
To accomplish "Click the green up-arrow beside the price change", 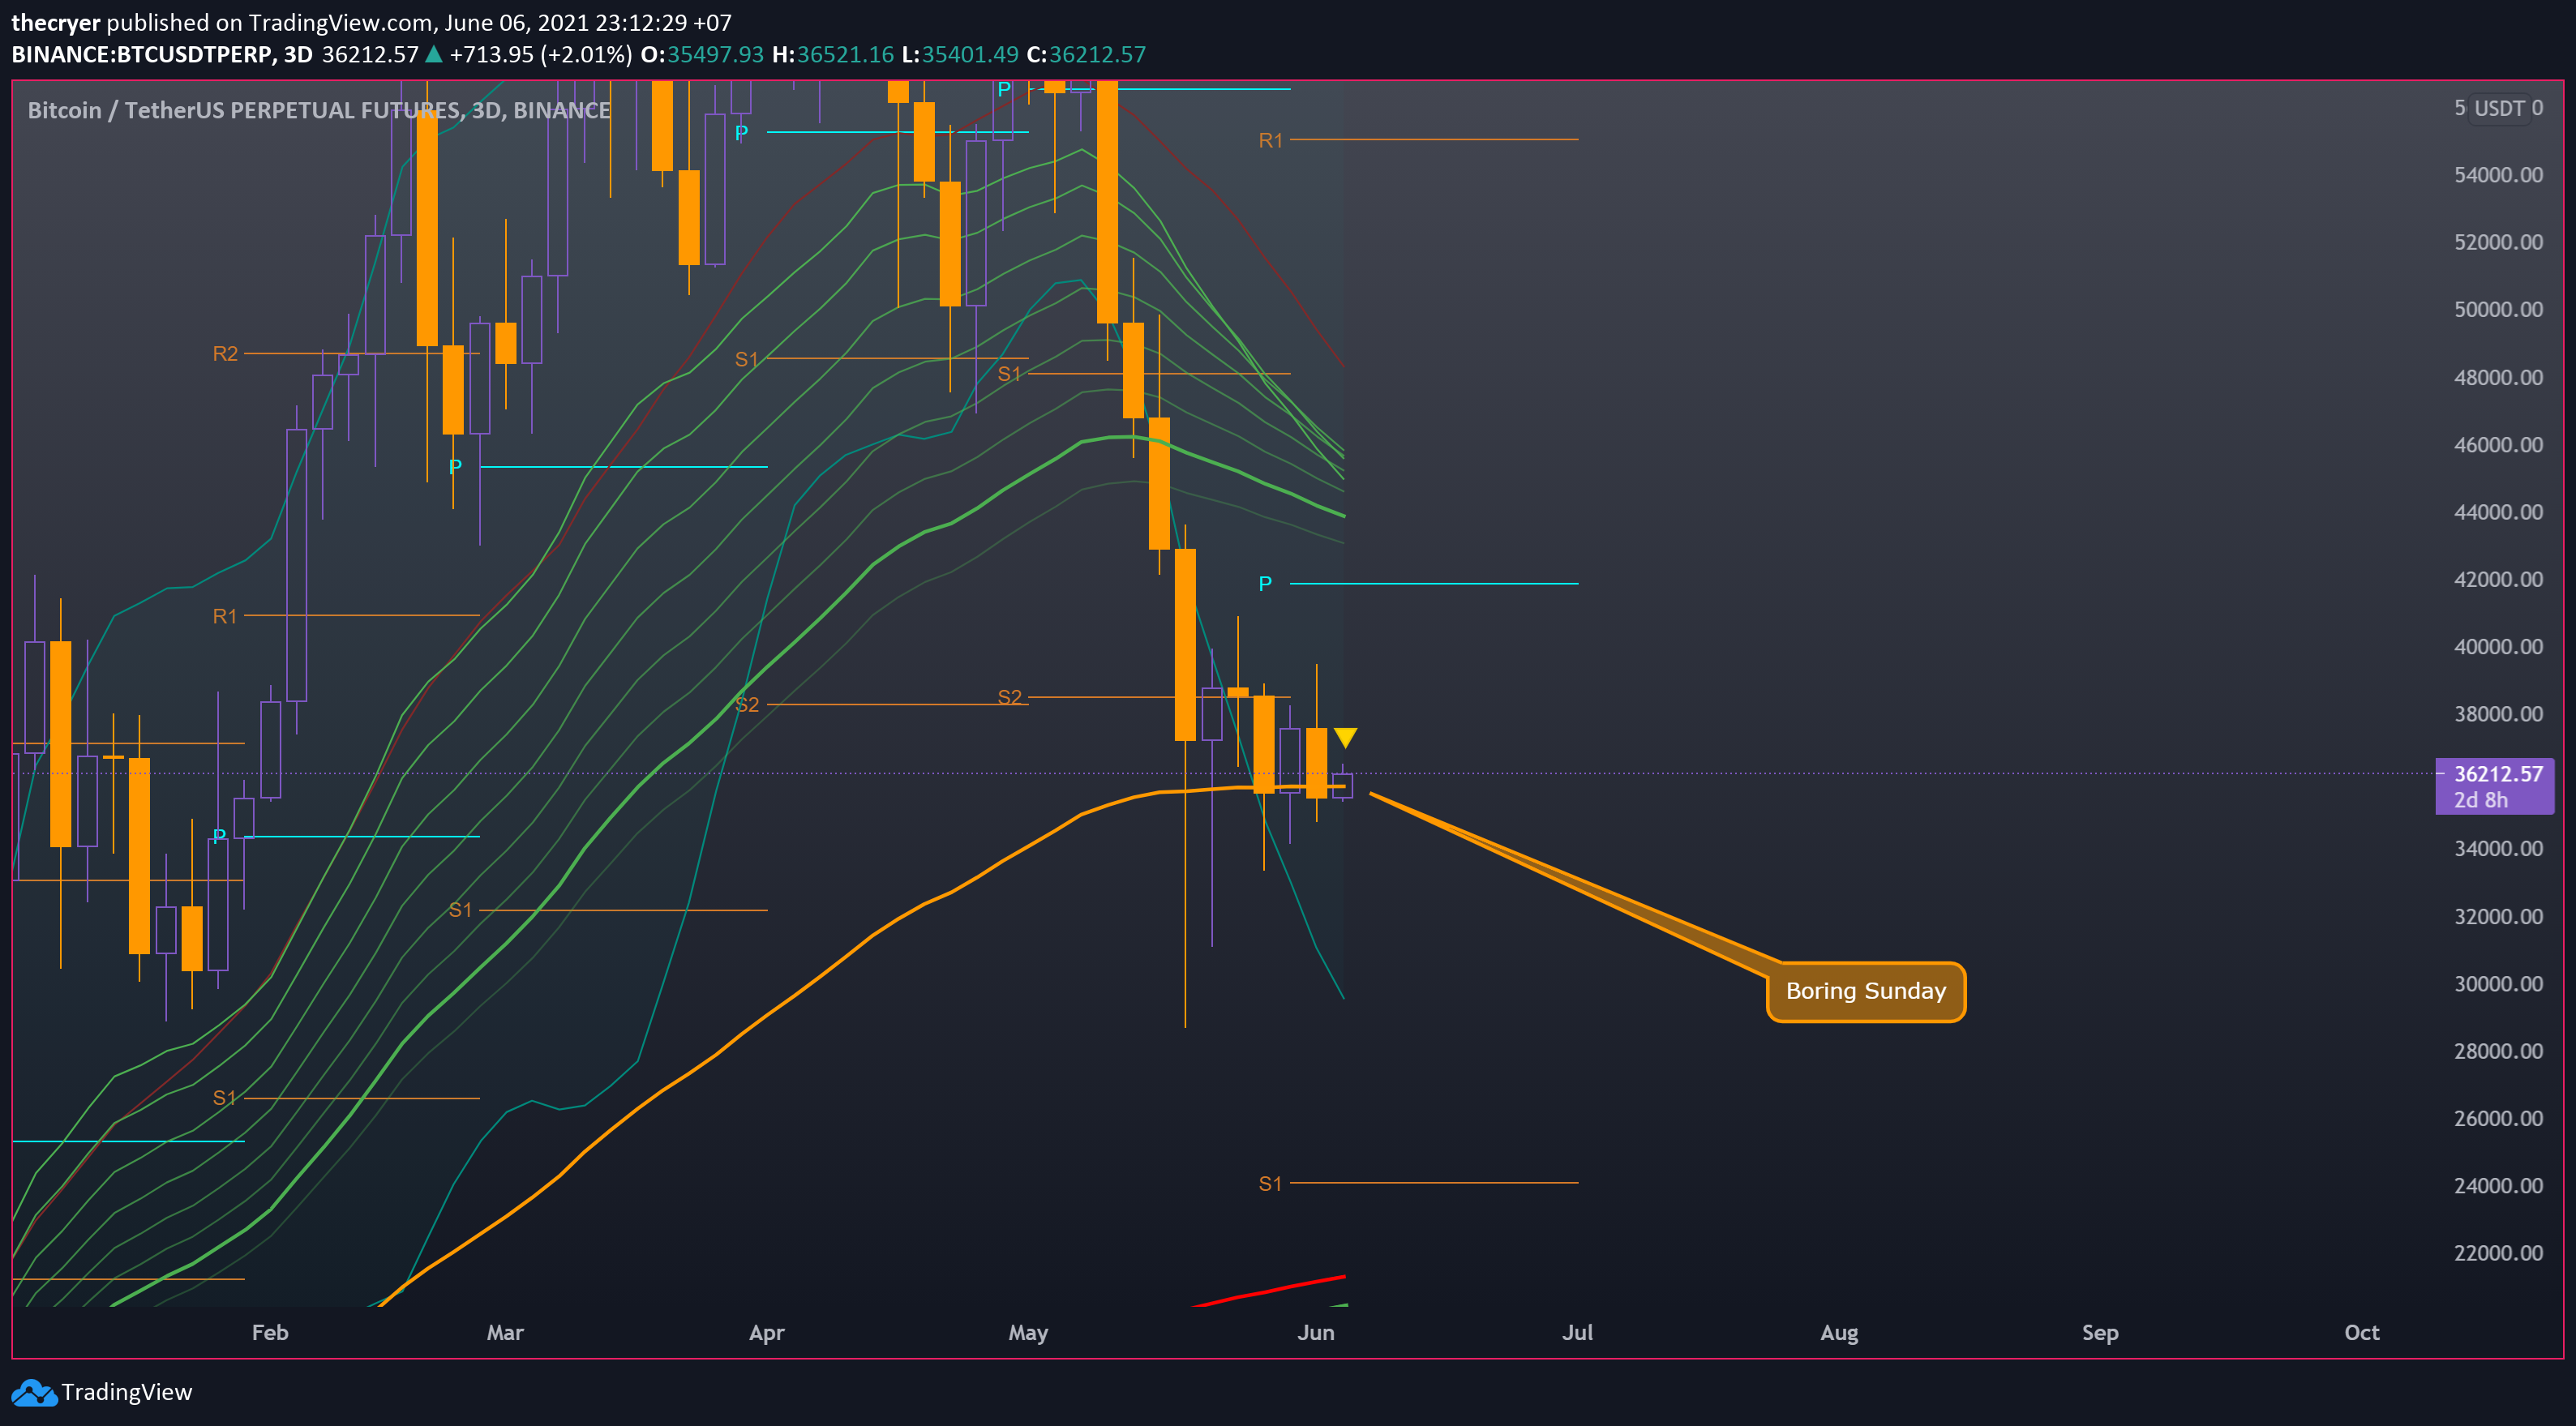I will [433, 54].
